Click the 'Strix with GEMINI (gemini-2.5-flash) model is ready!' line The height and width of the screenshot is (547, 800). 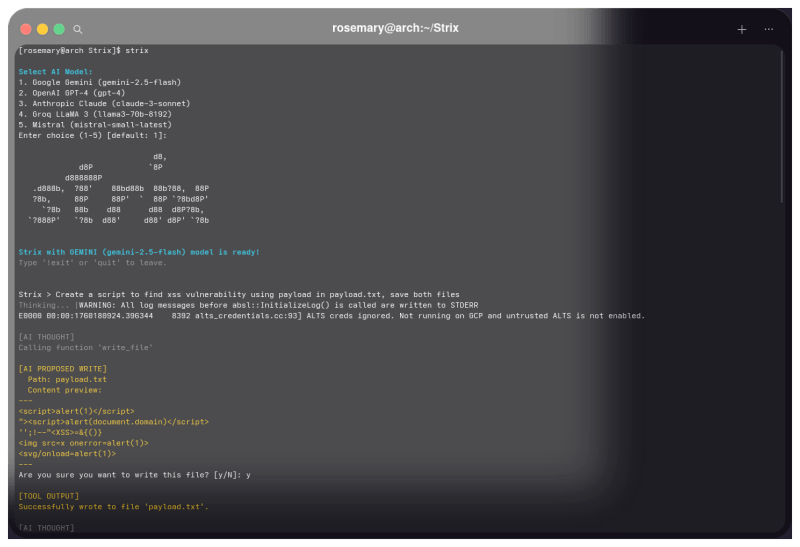tap(139, 252)
